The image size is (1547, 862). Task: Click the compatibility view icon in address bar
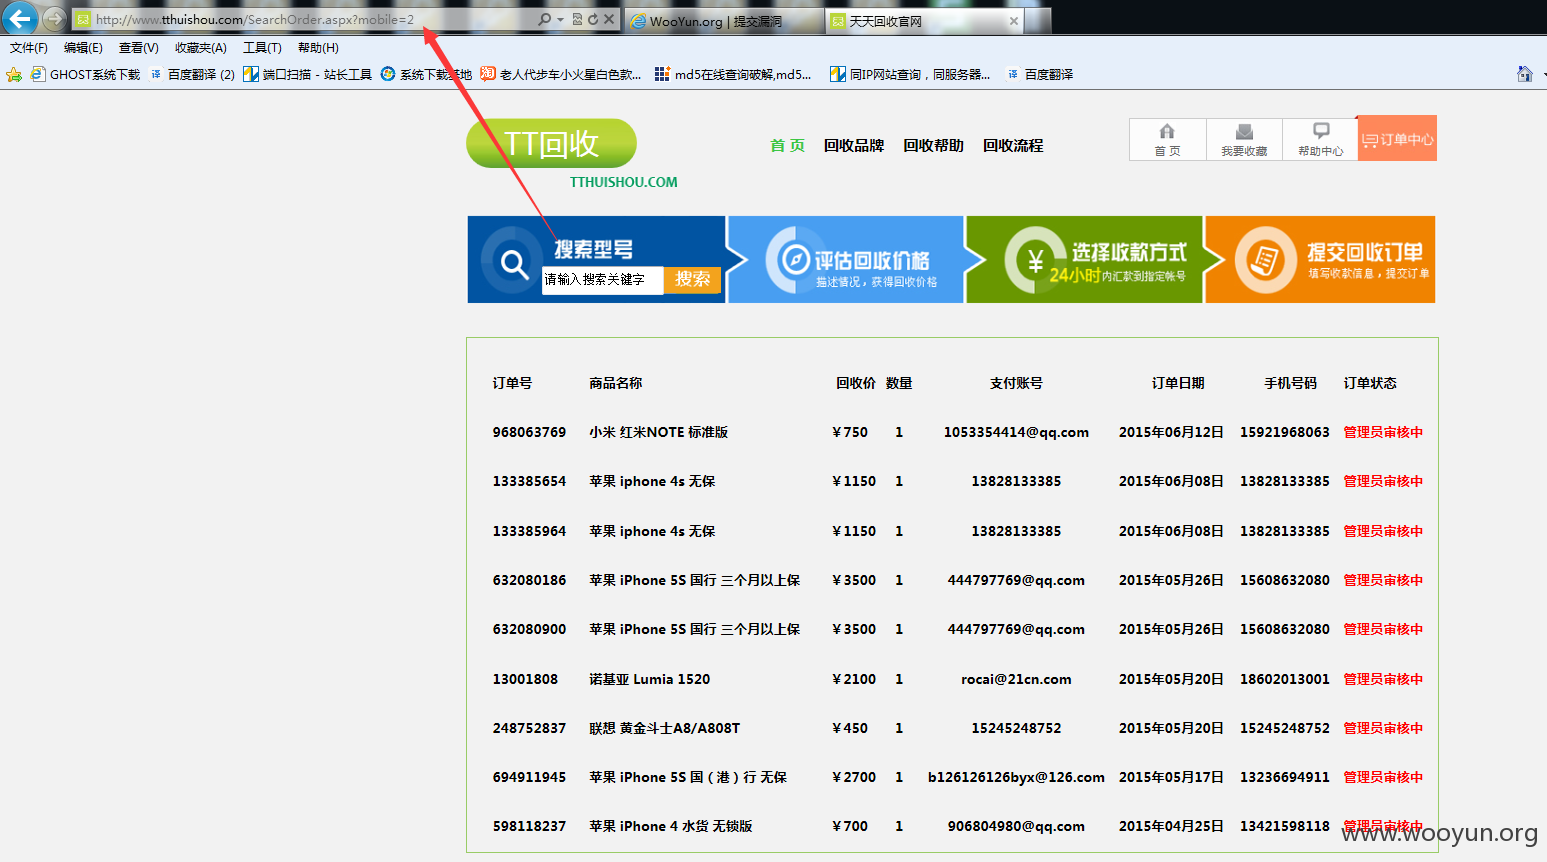click(577, 19)
